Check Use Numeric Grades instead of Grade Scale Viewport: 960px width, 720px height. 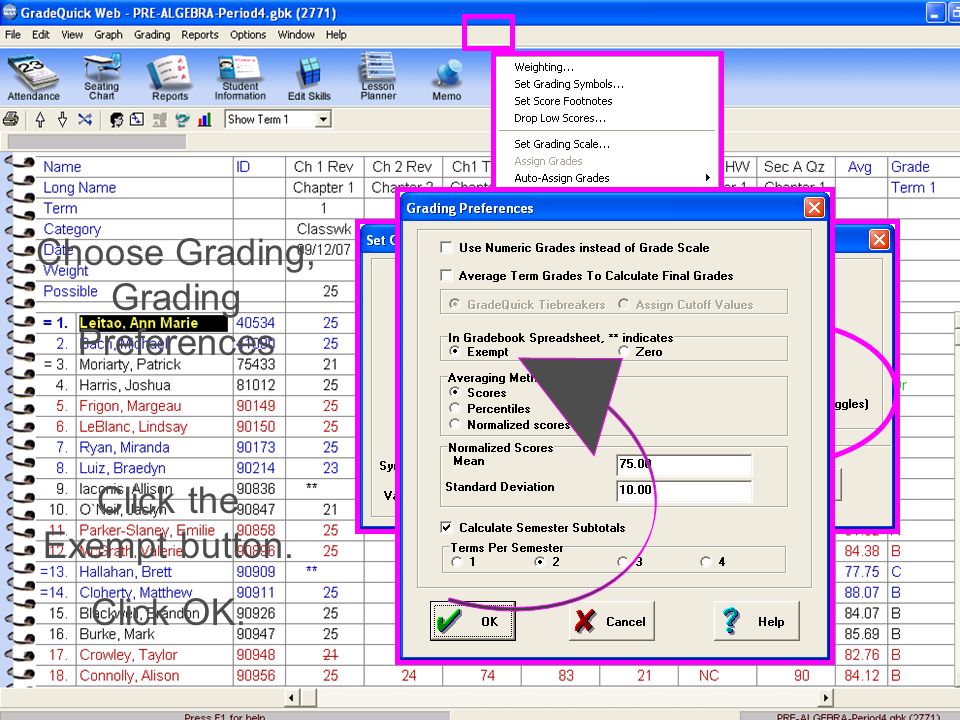[x=447, y=247]
